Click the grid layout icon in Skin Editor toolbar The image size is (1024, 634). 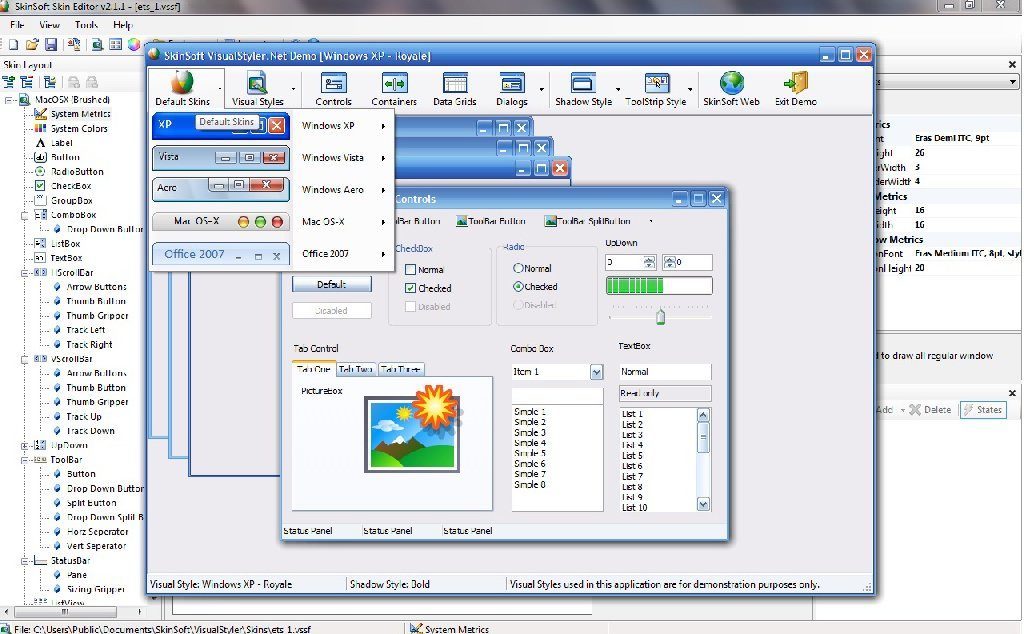[x=116, y=44]
